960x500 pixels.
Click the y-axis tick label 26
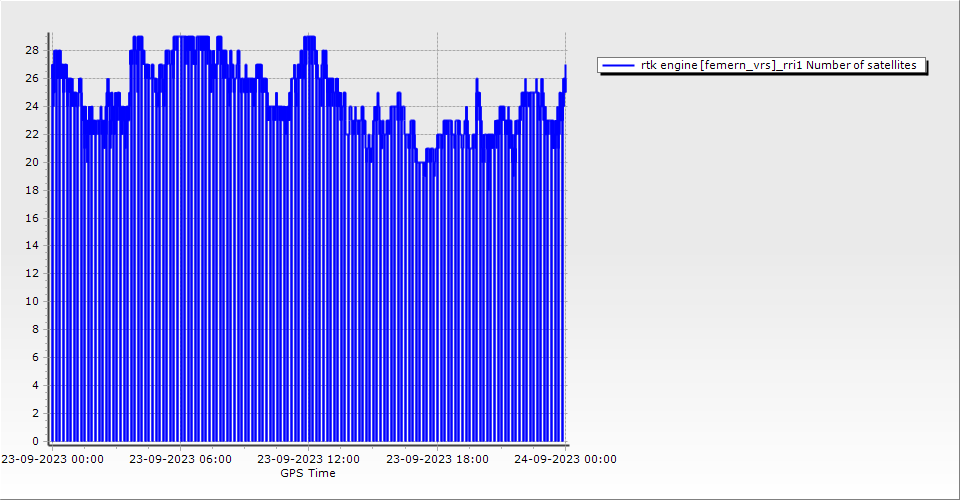click(32, 78)
